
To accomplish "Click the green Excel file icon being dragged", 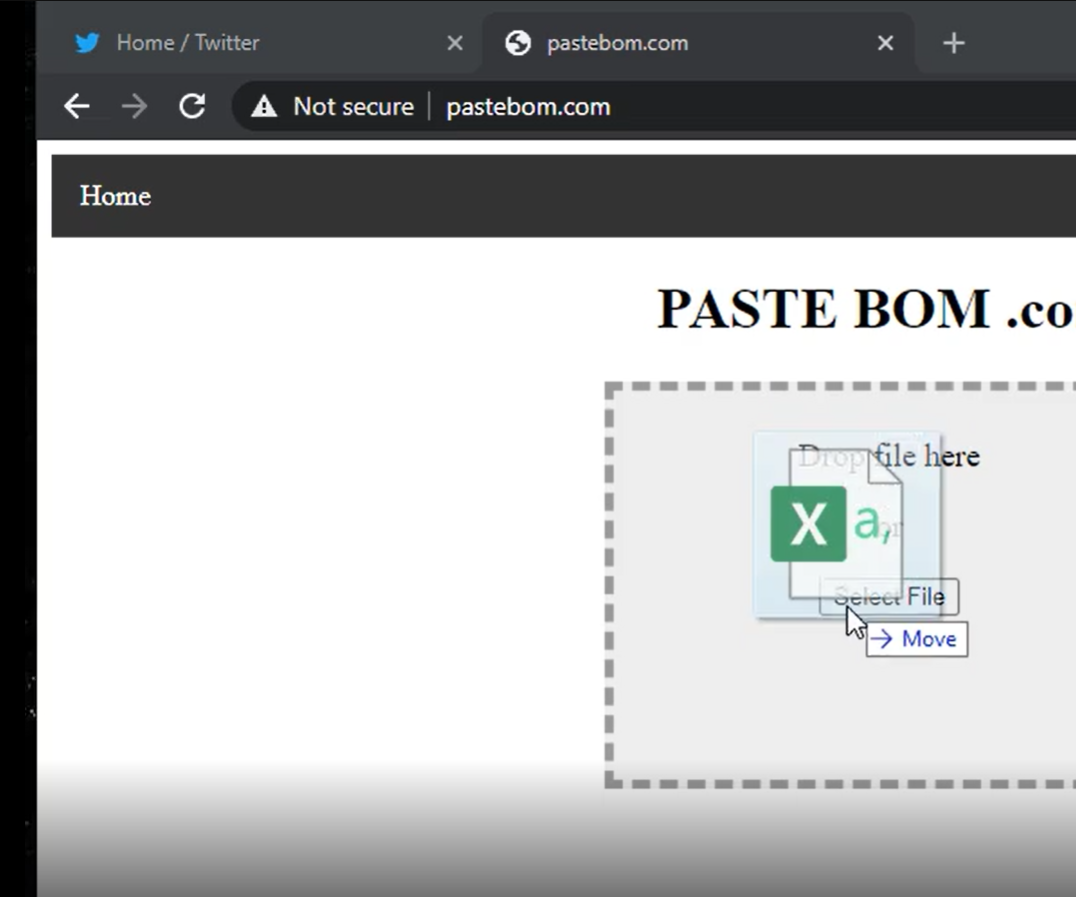I will [807, 521].
